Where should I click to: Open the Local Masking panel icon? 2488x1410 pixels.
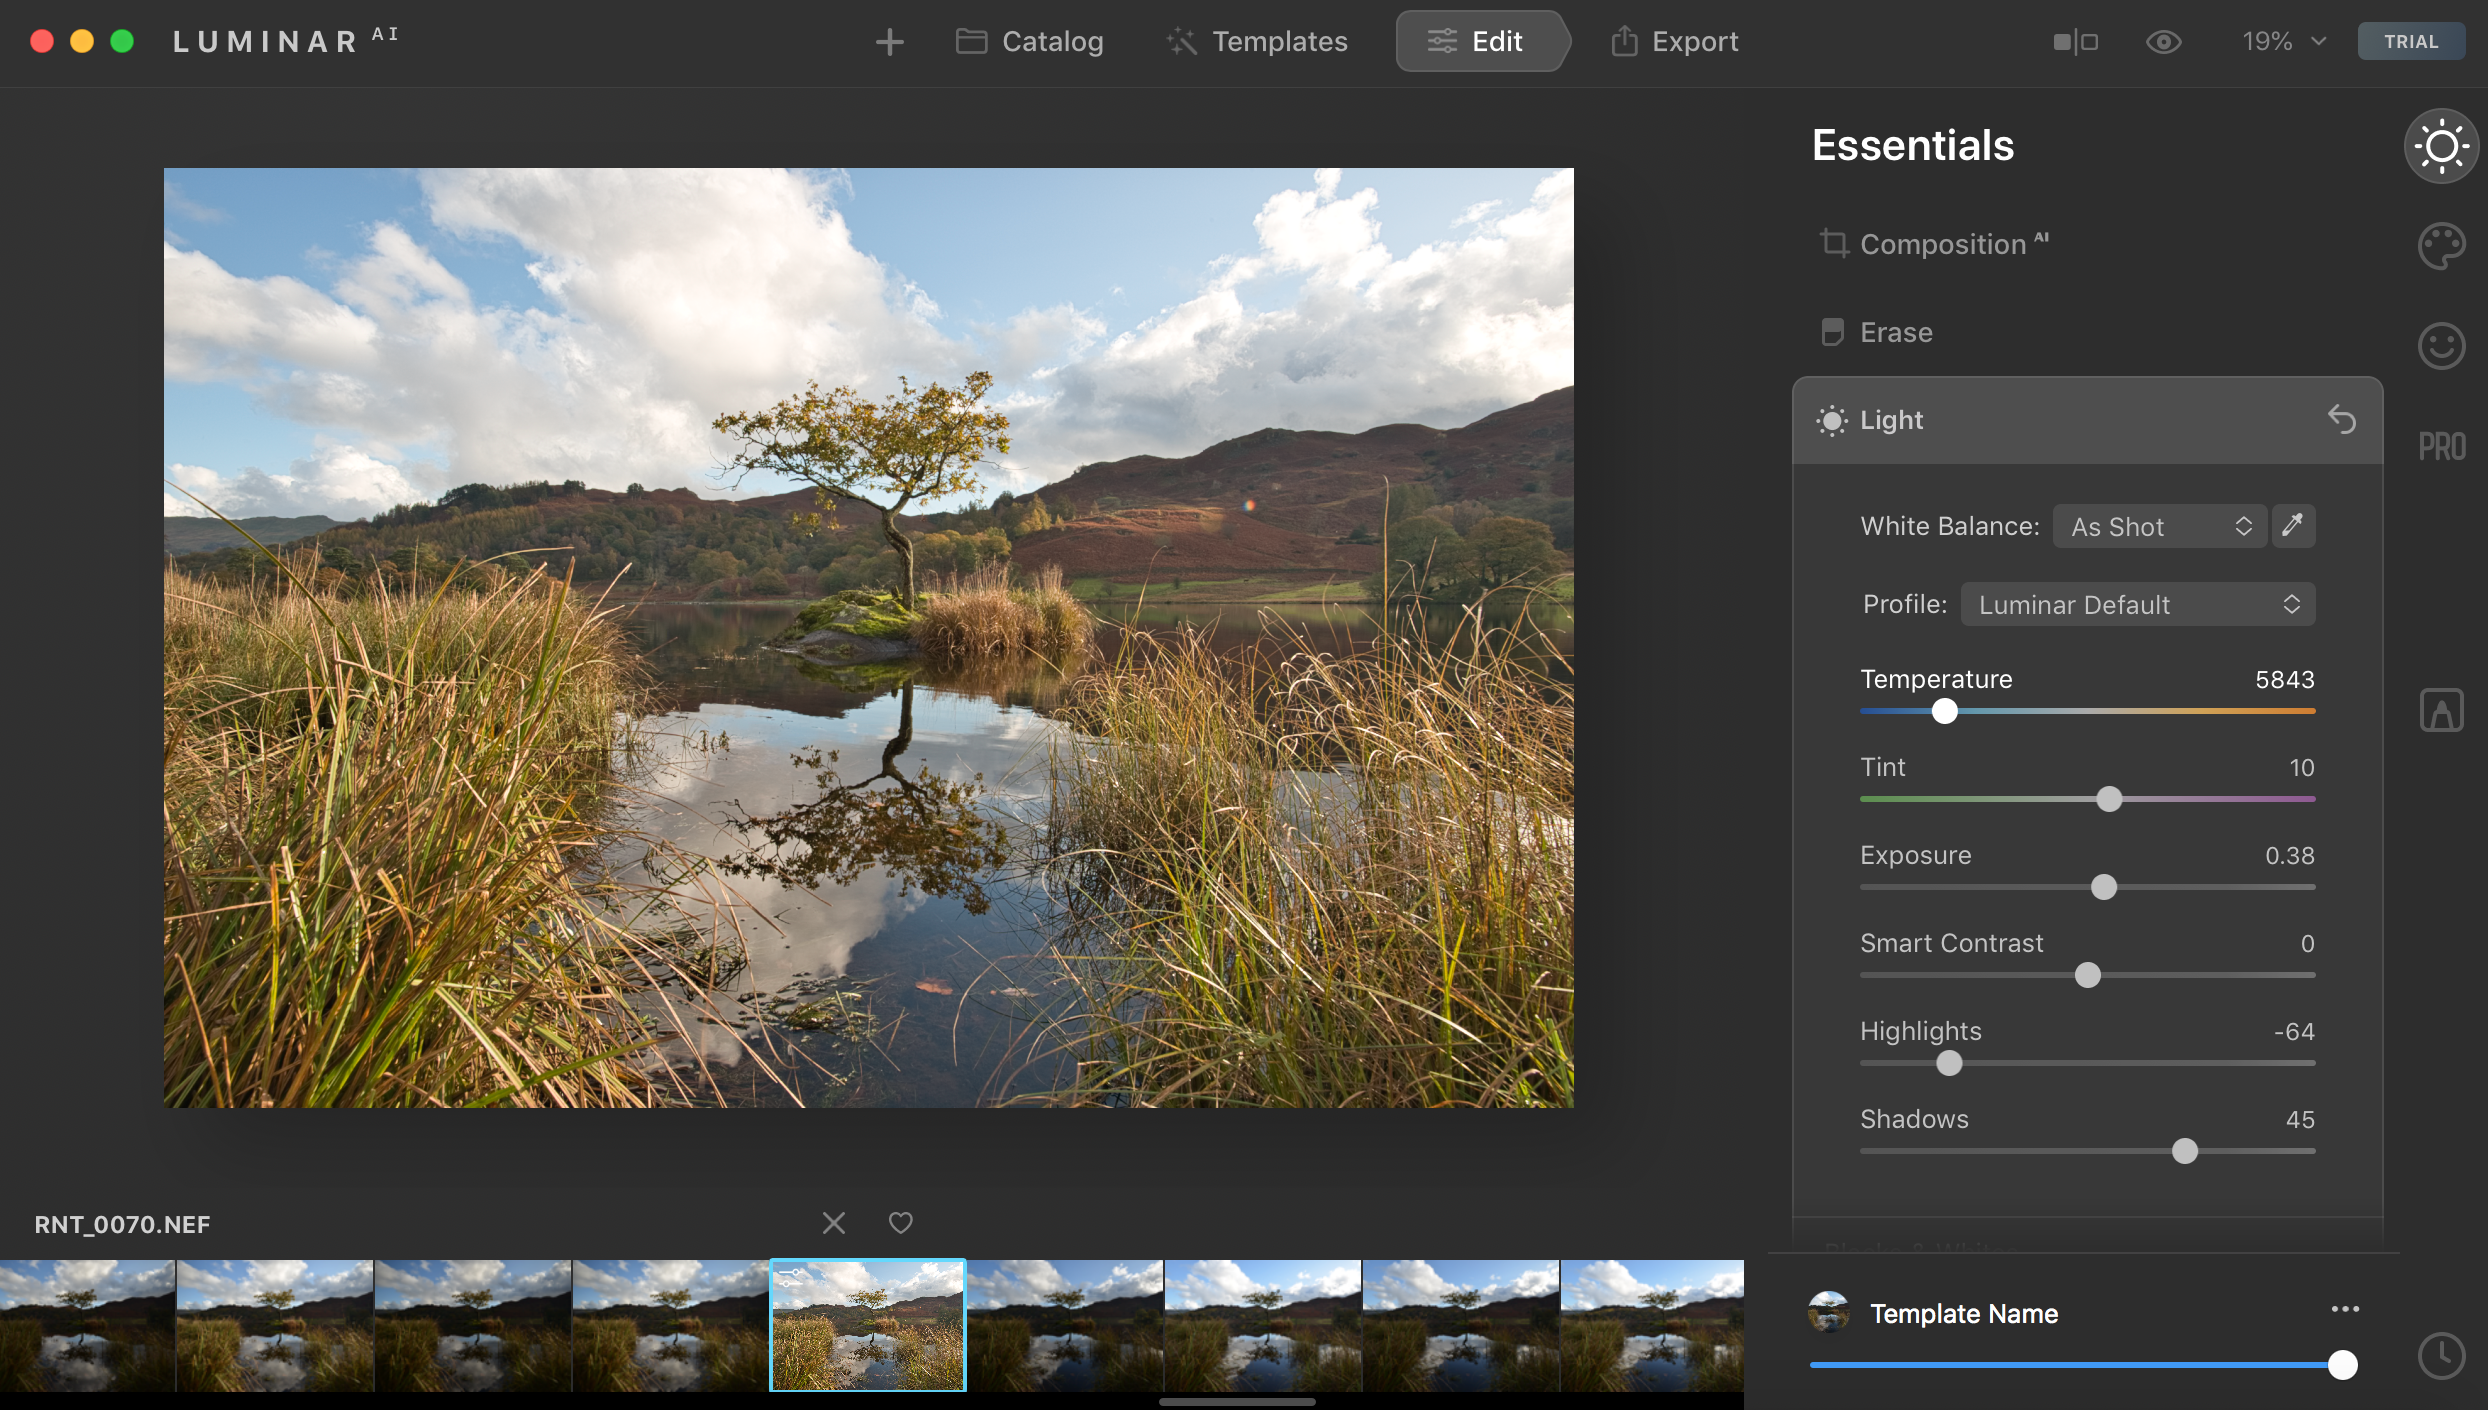[2441, 711]
